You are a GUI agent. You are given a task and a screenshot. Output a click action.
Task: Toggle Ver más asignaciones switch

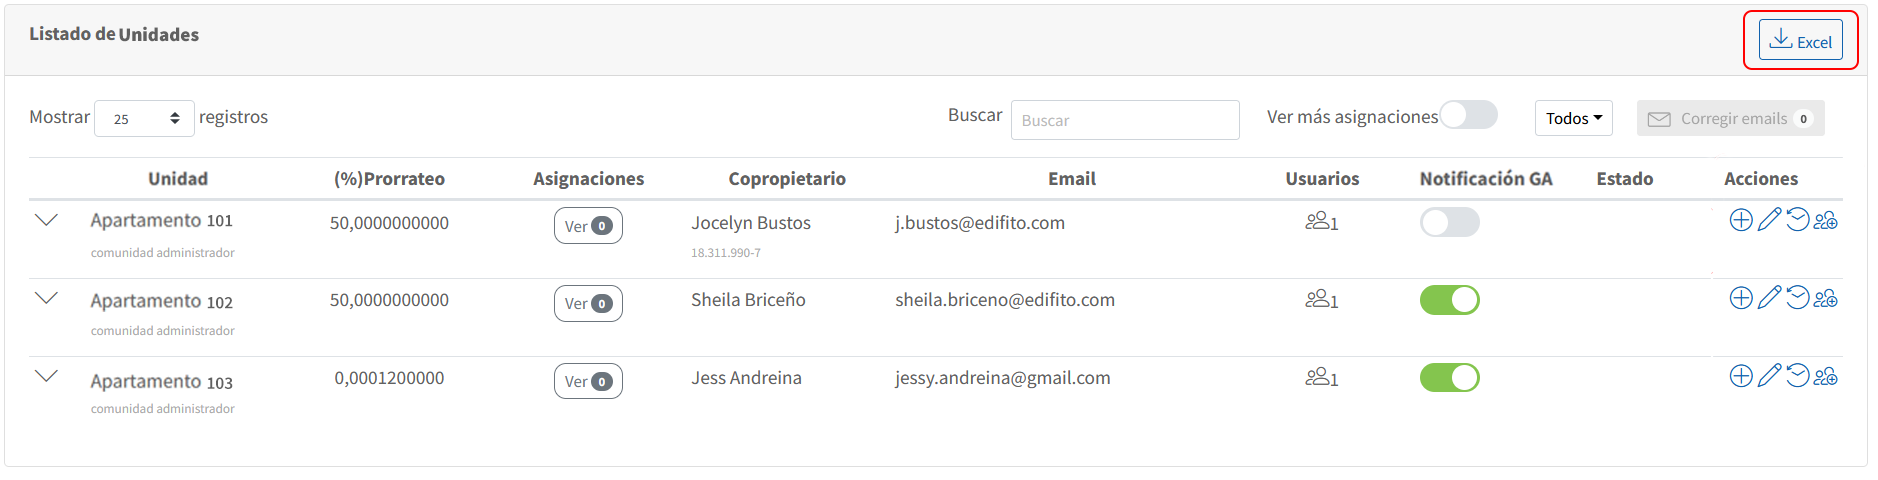tap(1468, 115)
